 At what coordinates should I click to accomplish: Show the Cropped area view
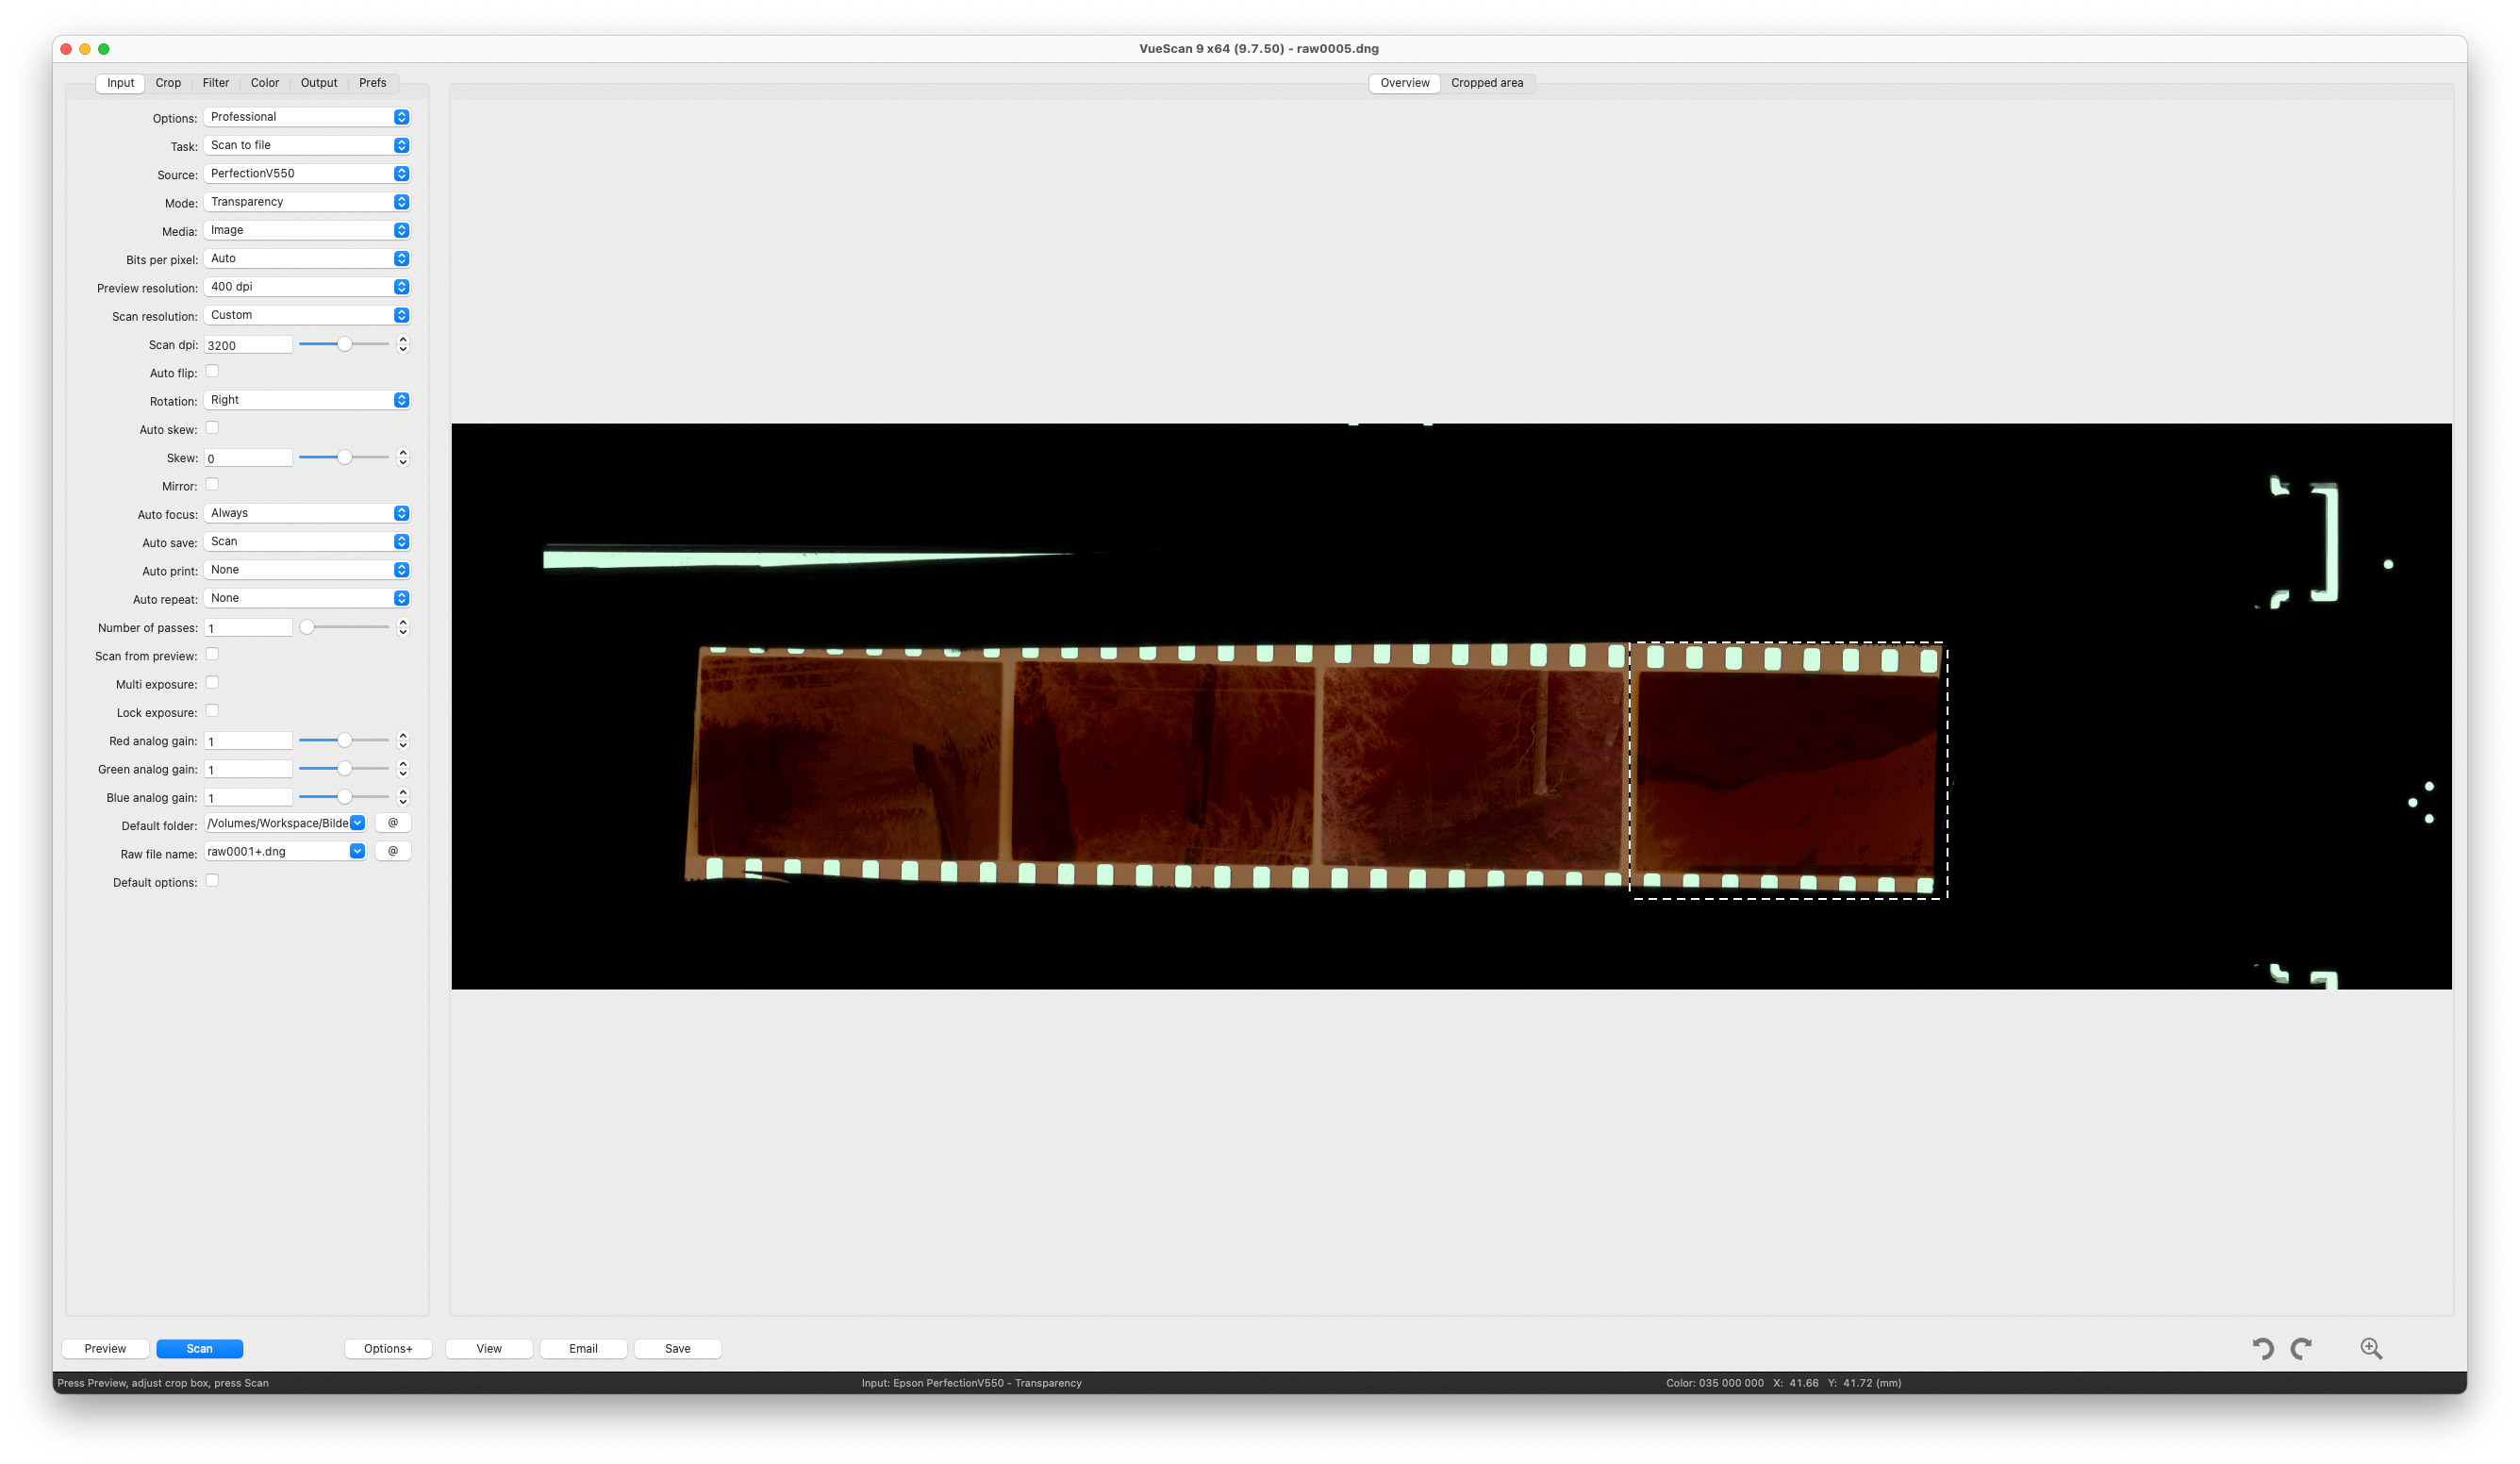tap(1487, 82)
